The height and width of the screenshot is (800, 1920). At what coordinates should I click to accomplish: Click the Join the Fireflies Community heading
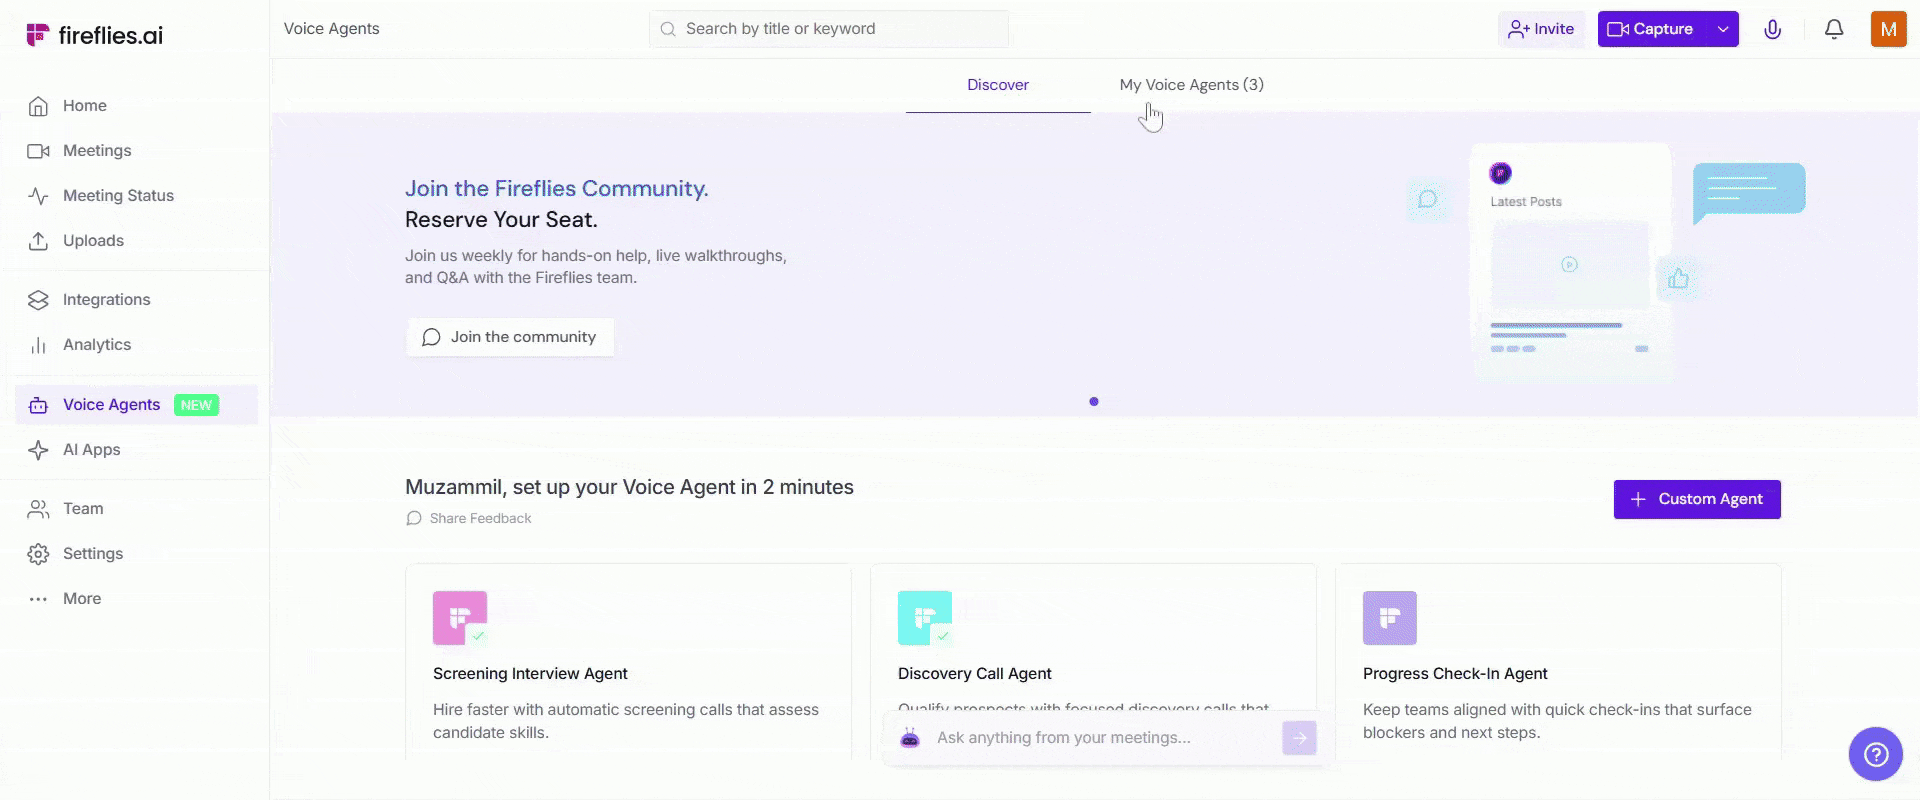click(x=557, y=189)
